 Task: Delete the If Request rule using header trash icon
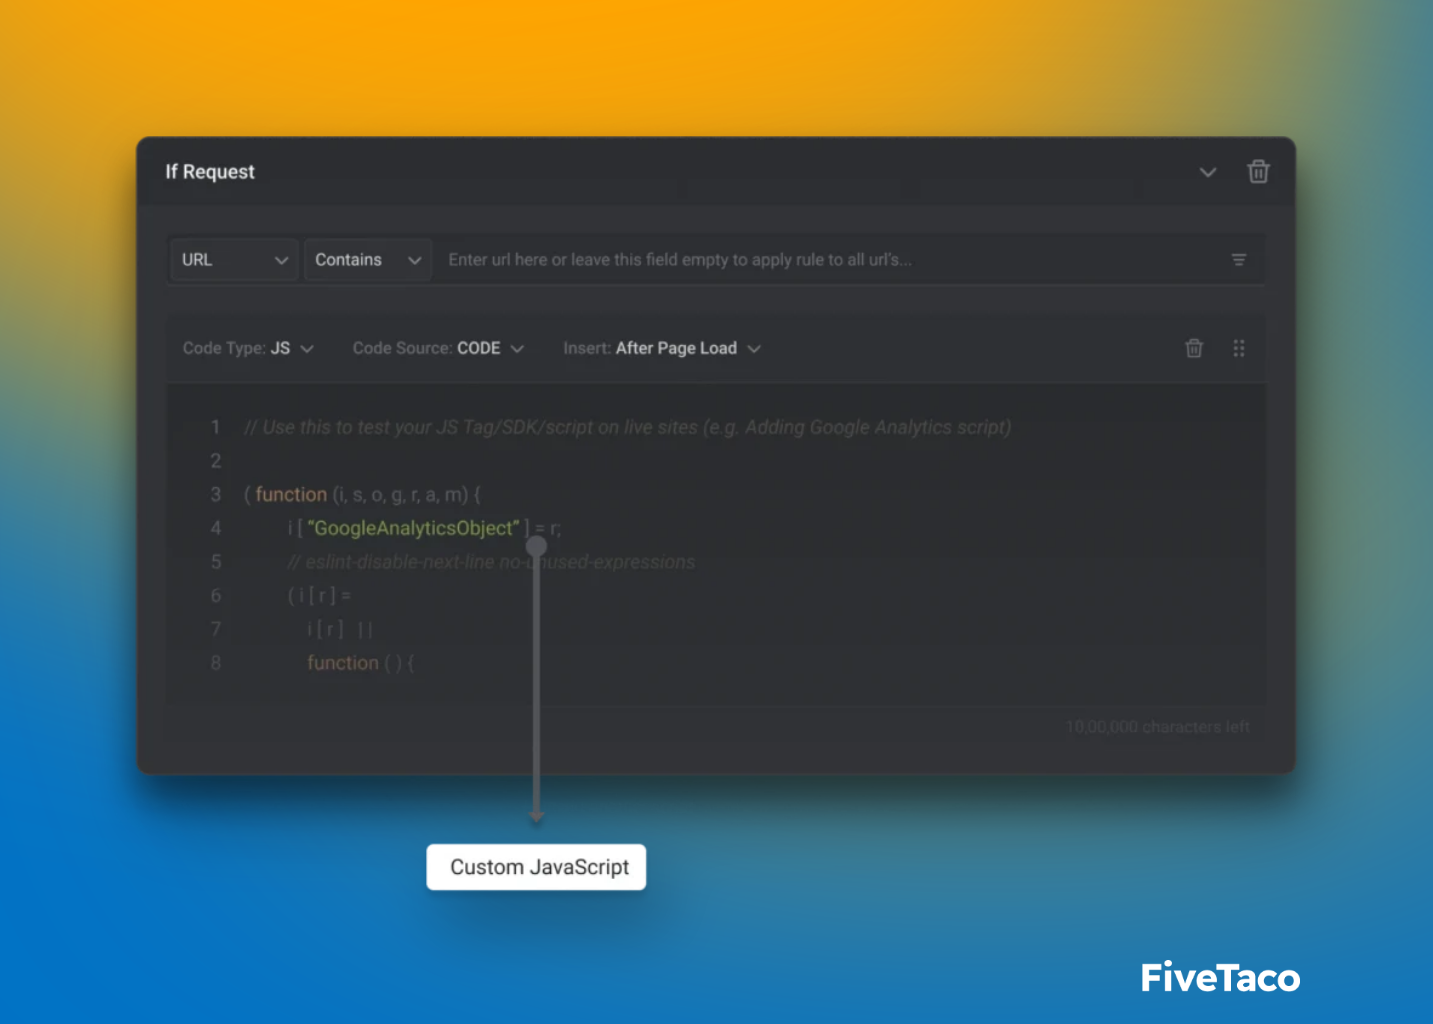1258,171
